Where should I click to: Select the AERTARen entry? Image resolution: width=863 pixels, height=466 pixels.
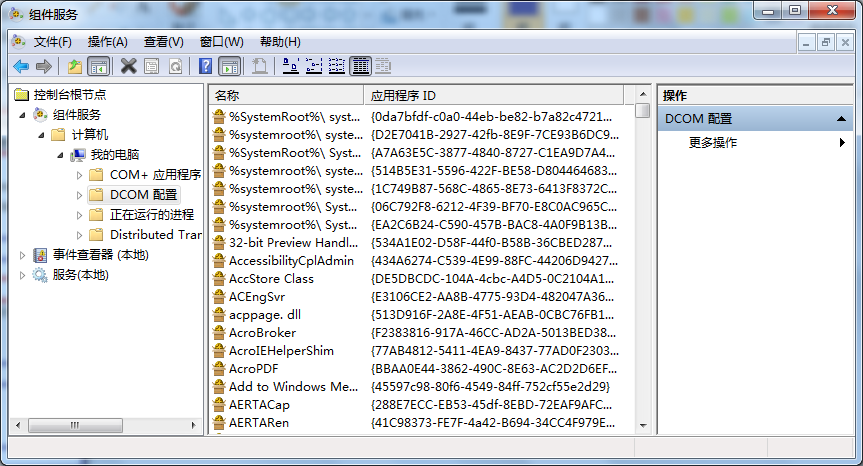click(x=259, y=423)
